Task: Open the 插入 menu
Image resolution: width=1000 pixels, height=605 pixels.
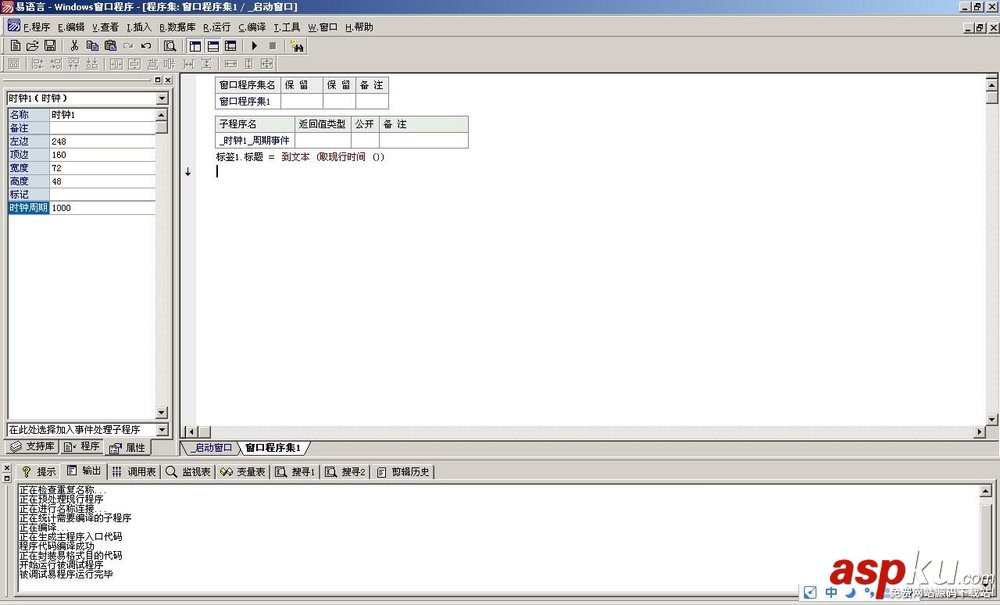Action: [139, 27]
